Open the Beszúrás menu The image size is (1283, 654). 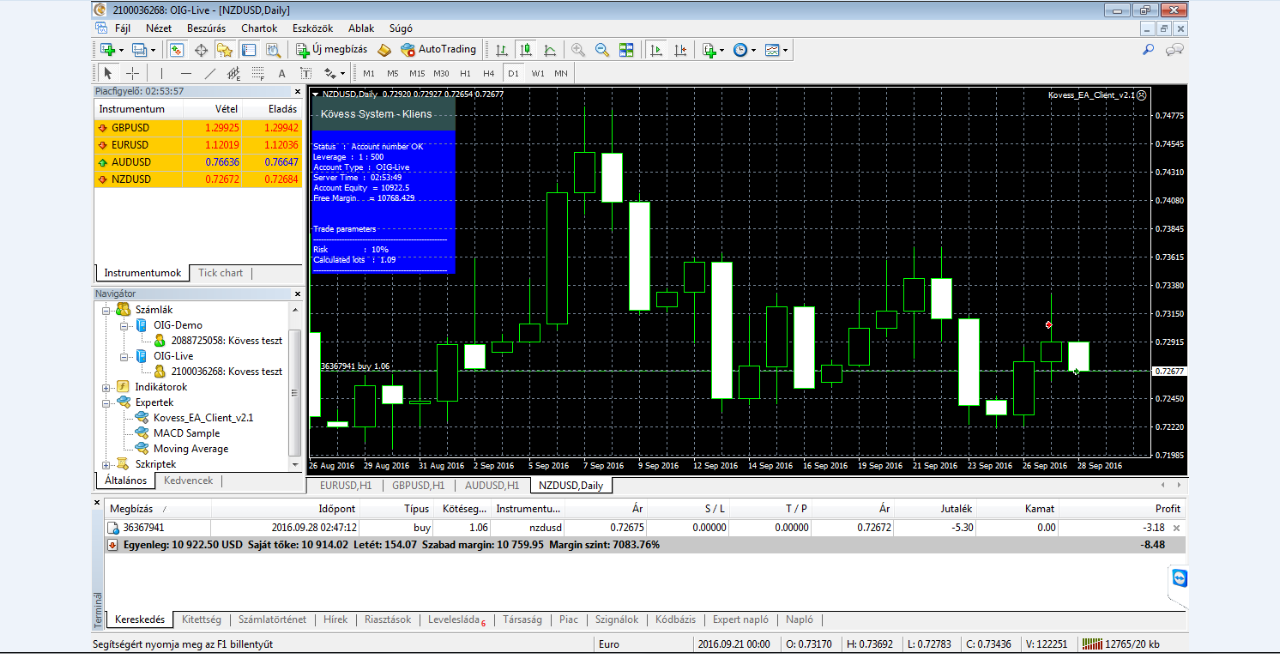click(x=205, y=28)
